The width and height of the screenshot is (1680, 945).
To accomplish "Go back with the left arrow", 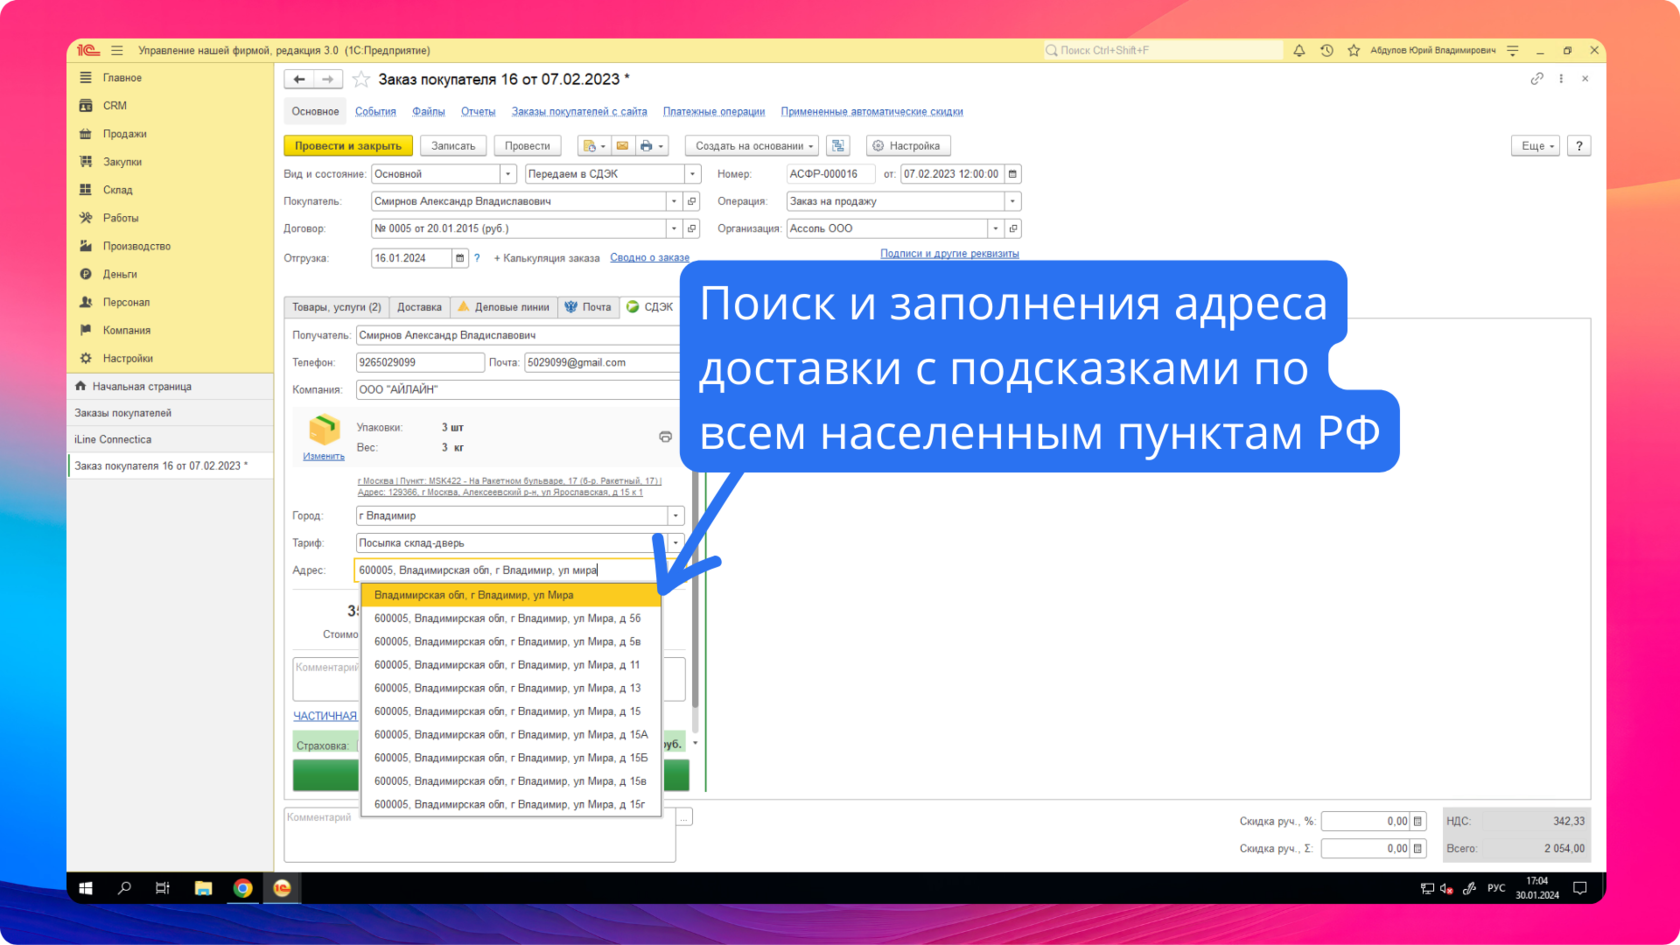I will click(299, 79).
